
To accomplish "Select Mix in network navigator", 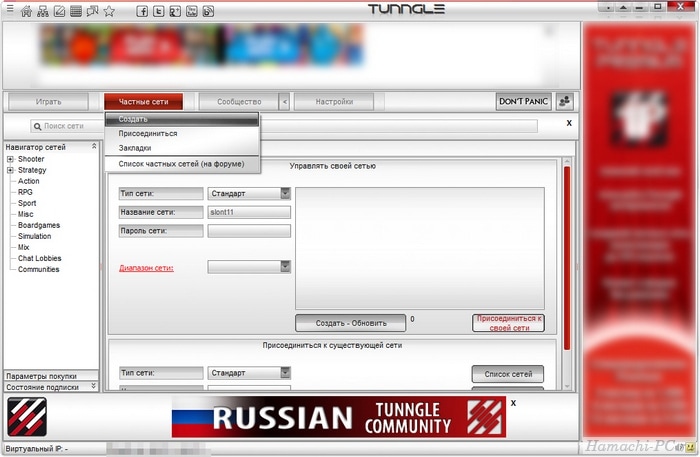I will [23, 247].
